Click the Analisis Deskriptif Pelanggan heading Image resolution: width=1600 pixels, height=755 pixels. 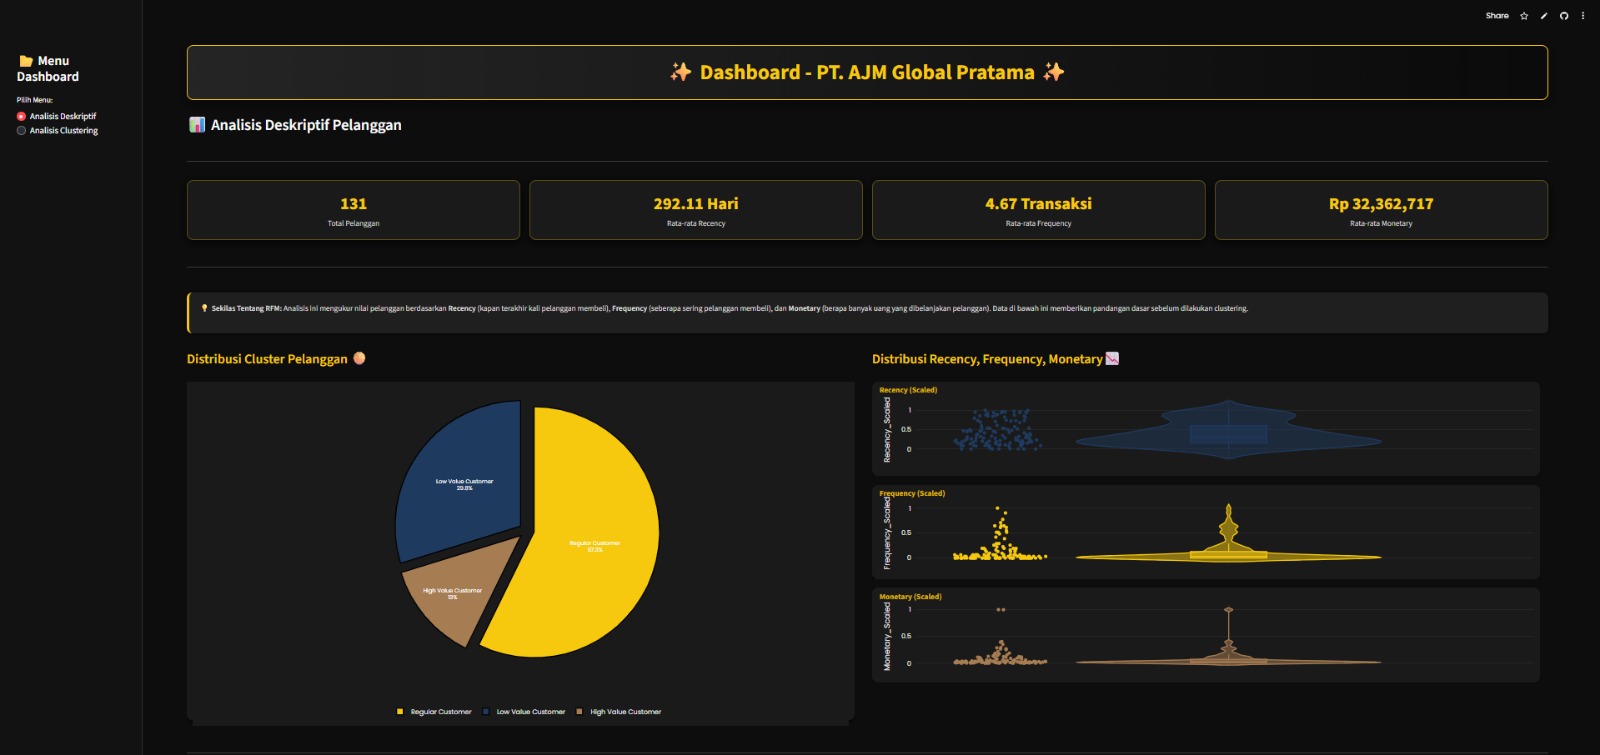(306, 125)
